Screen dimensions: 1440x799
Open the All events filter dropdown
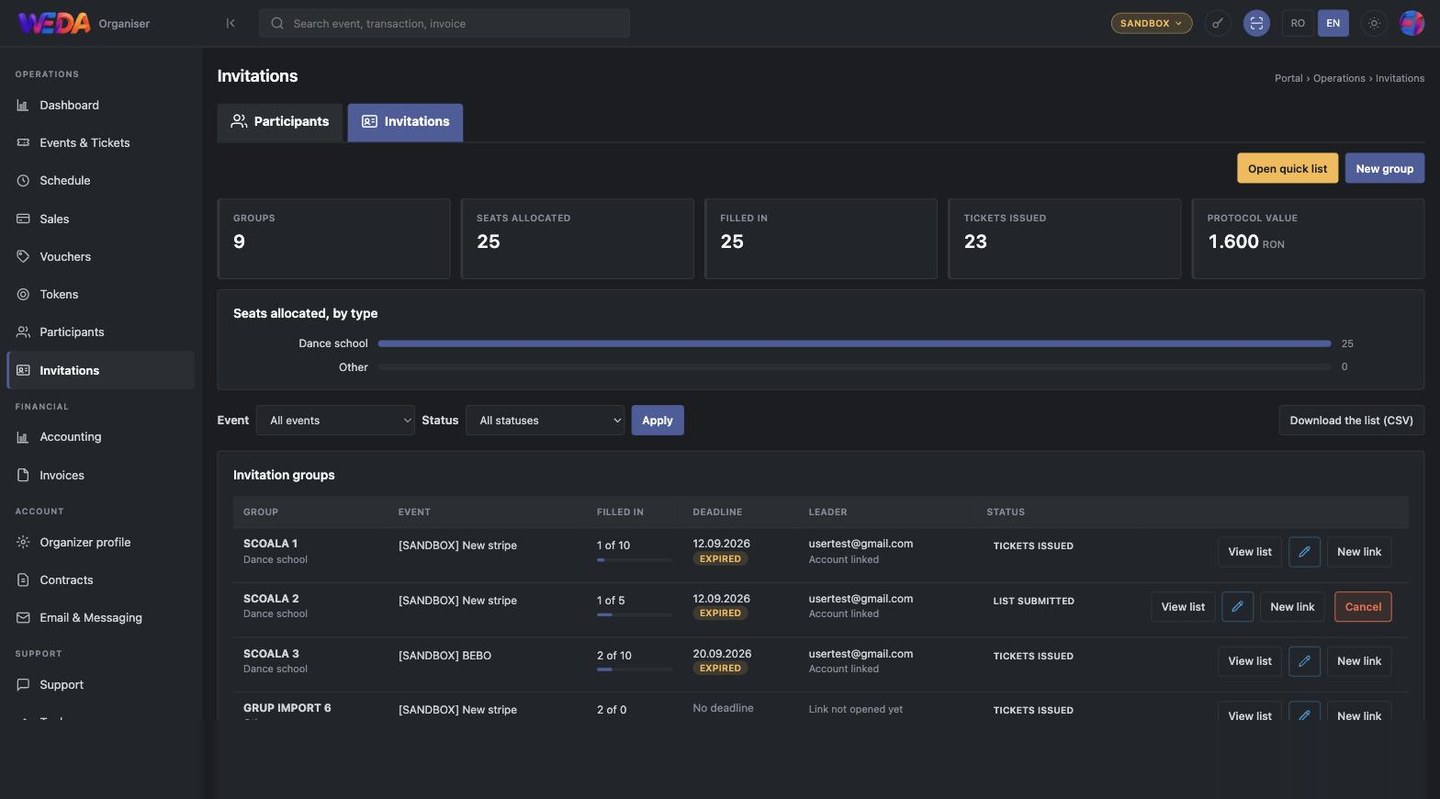coord(335,420)
